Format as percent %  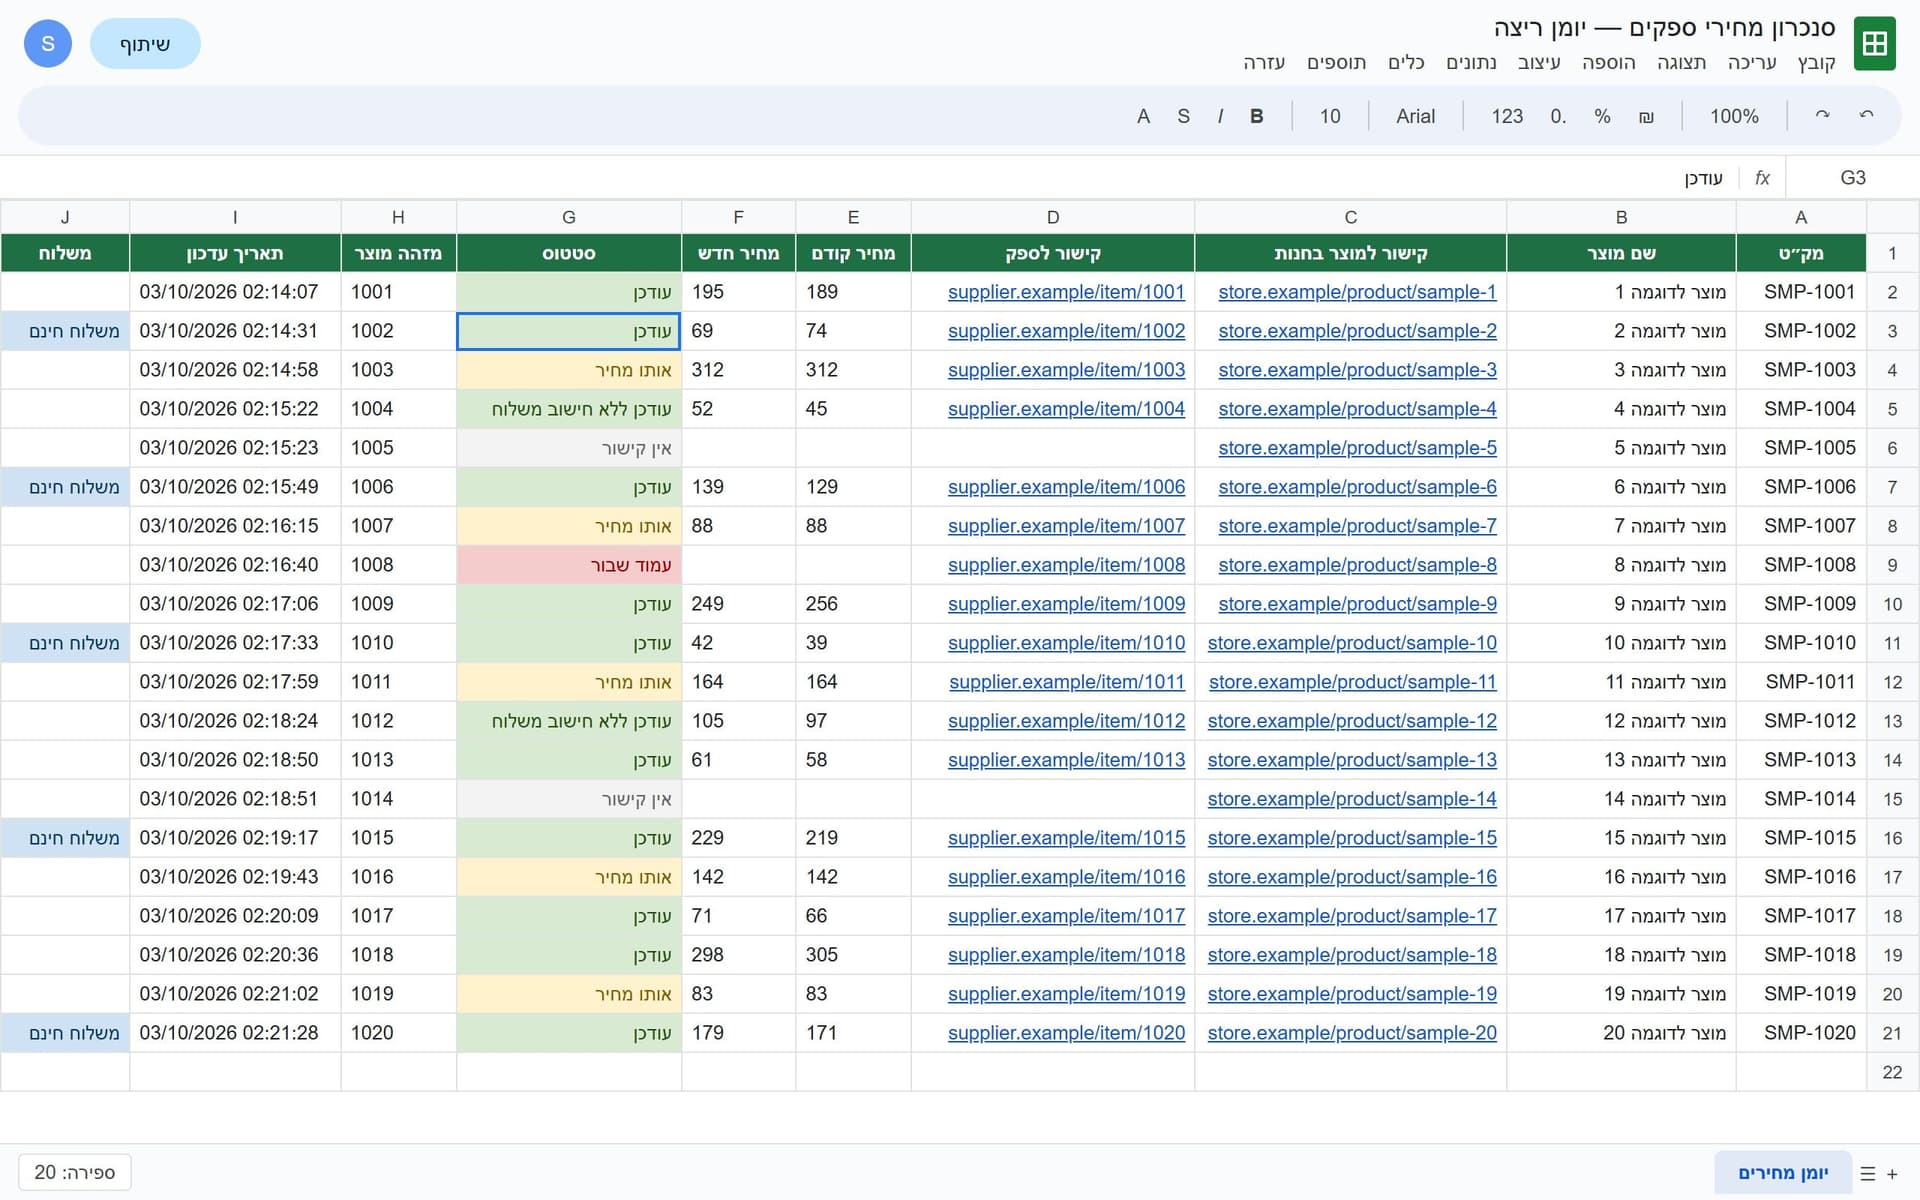[1602, 116]
